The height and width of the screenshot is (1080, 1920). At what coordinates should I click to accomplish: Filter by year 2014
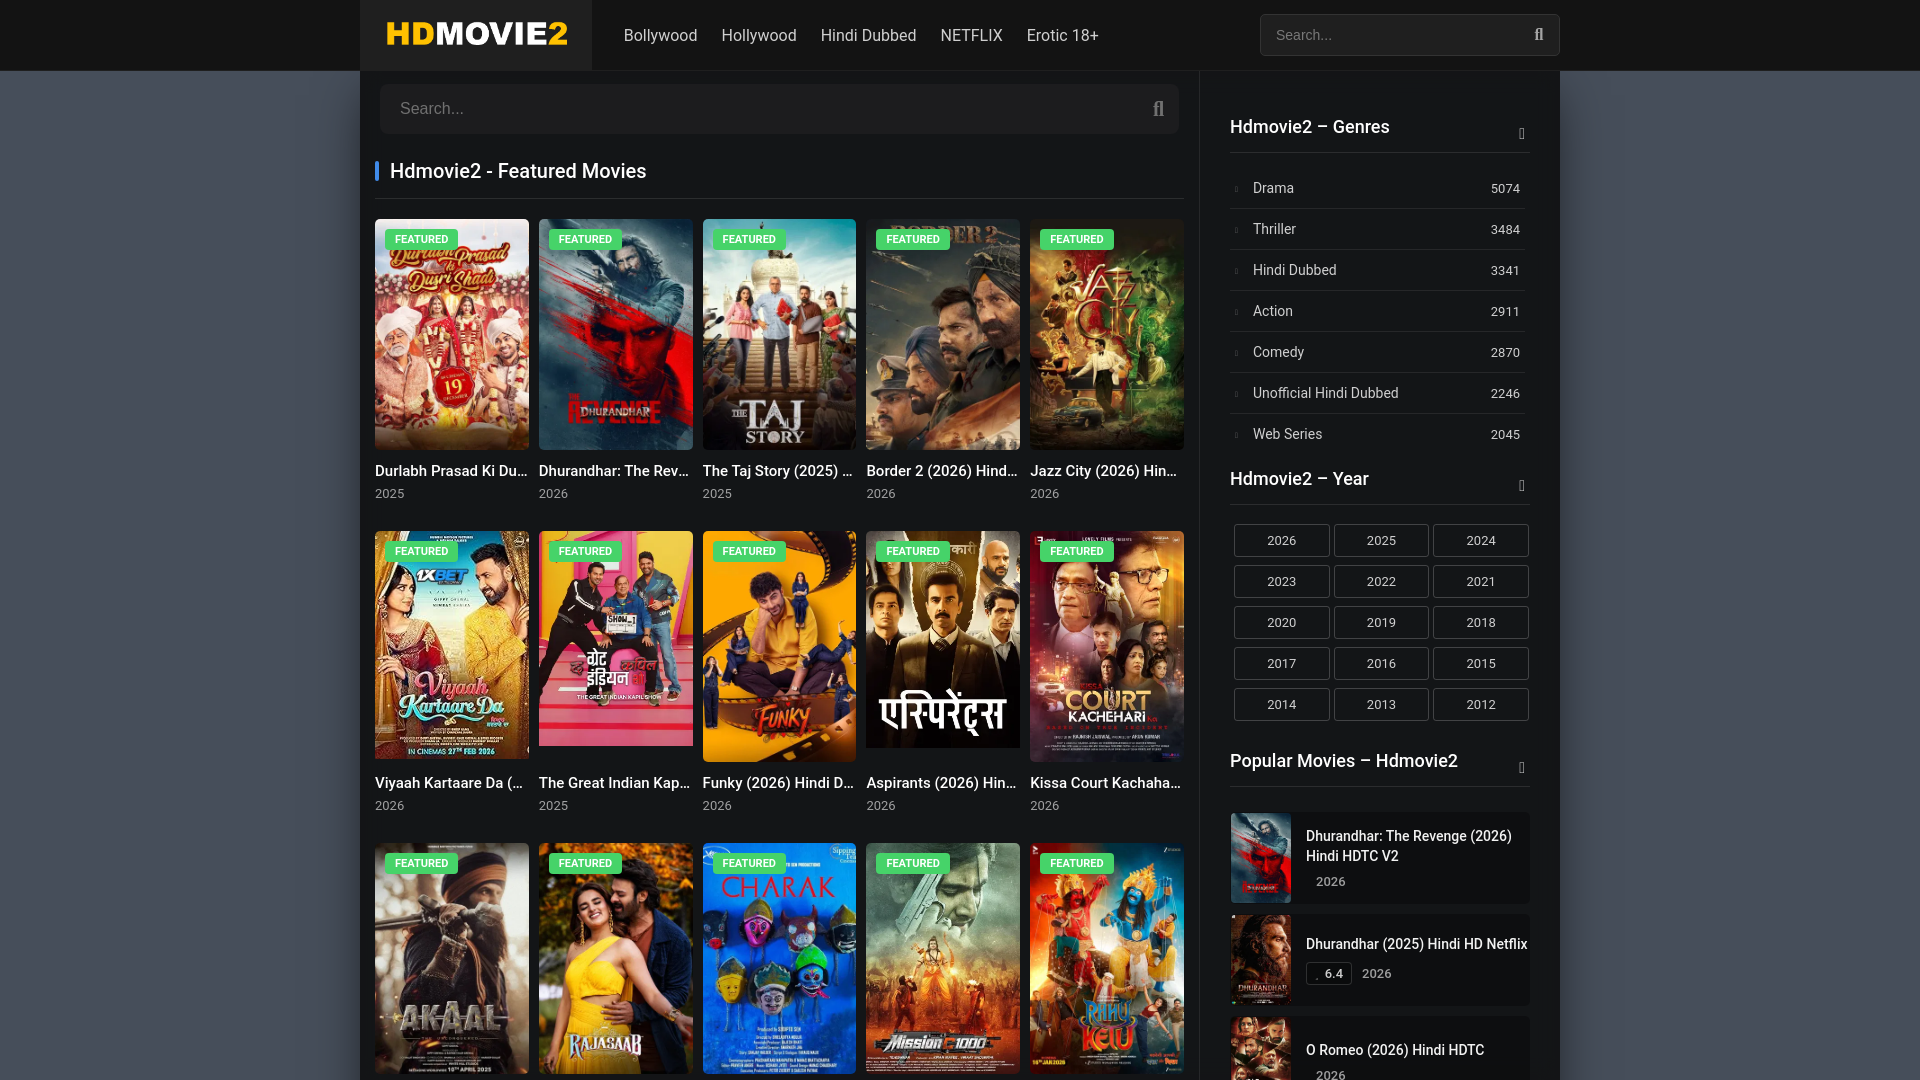(x=1281, y=705)
